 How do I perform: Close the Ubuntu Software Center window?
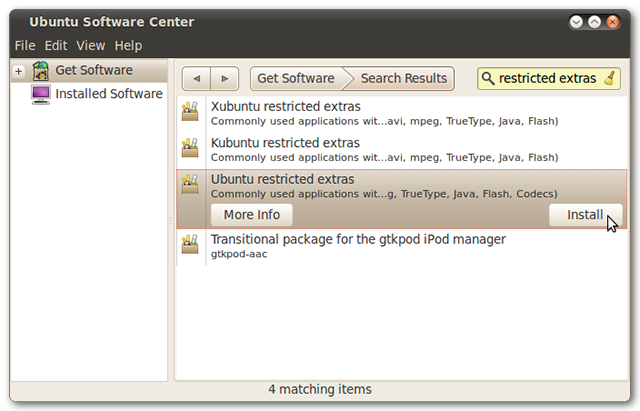click(612, 22)
